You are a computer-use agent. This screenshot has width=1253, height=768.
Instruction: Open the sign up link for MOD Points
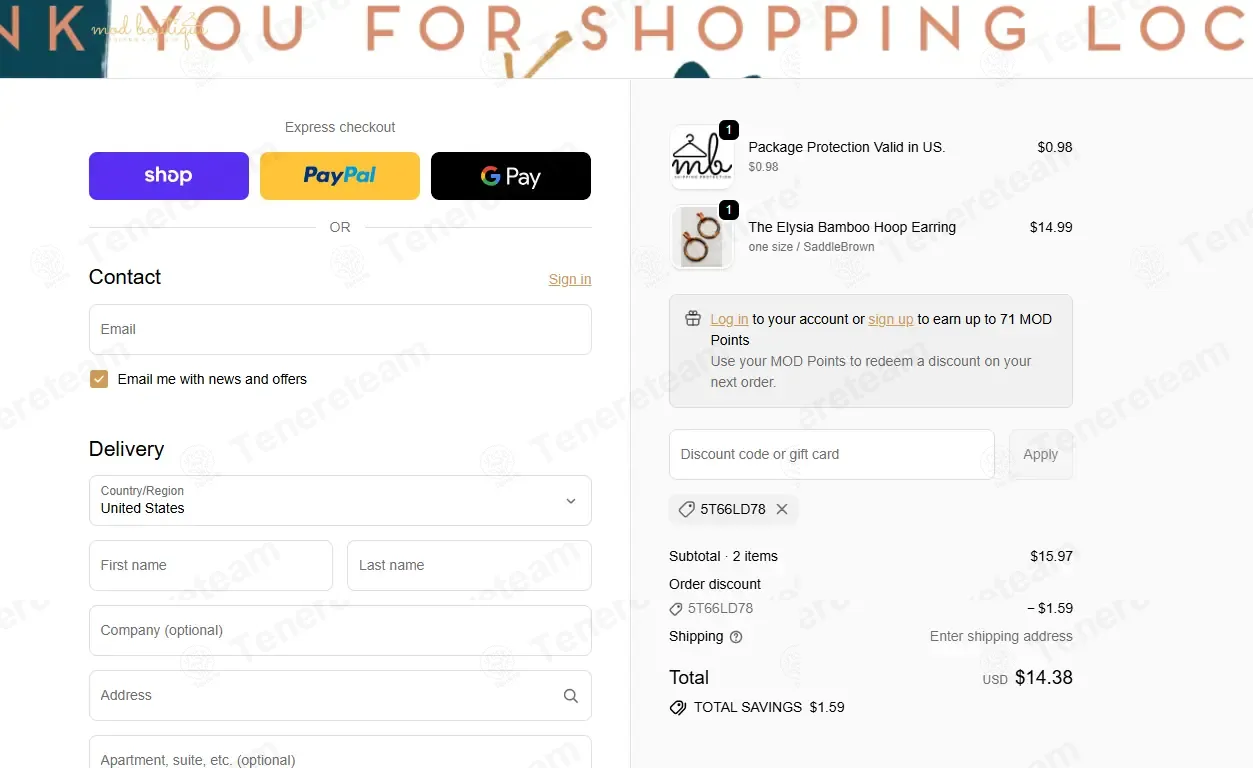890,319
